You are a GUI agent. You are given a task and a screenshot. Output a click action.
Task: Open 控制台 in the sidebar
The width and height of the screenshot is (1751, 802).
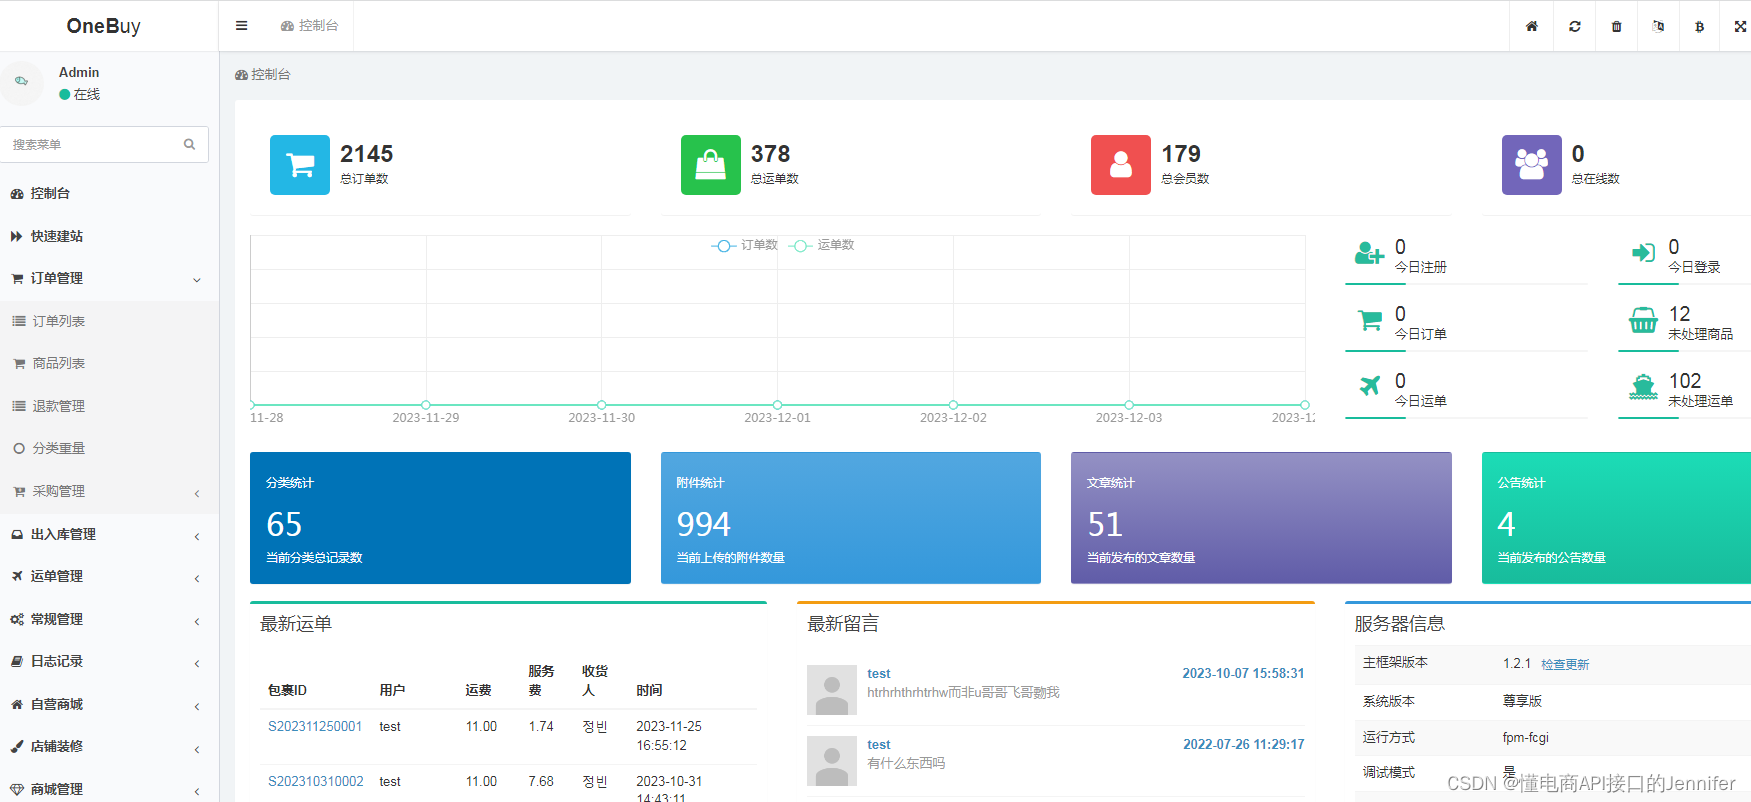[x=109, y=193]
